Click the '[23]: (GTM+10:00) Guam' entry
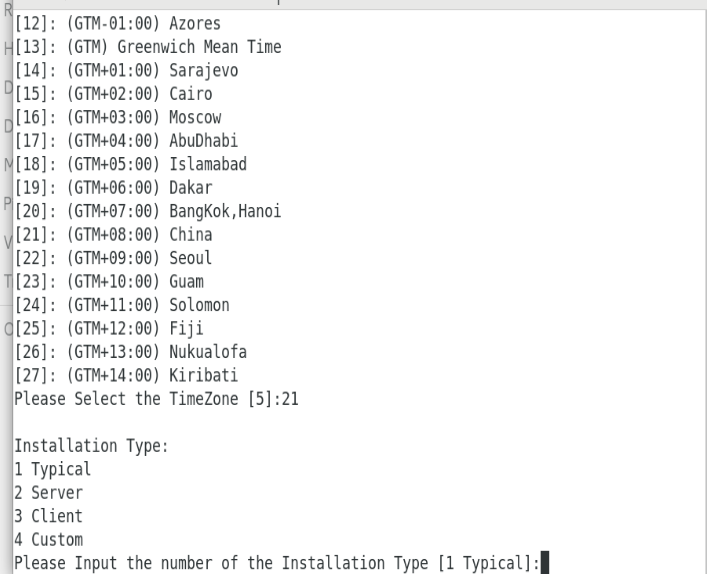This screenshot has width=707, height=574. [109, 281]
